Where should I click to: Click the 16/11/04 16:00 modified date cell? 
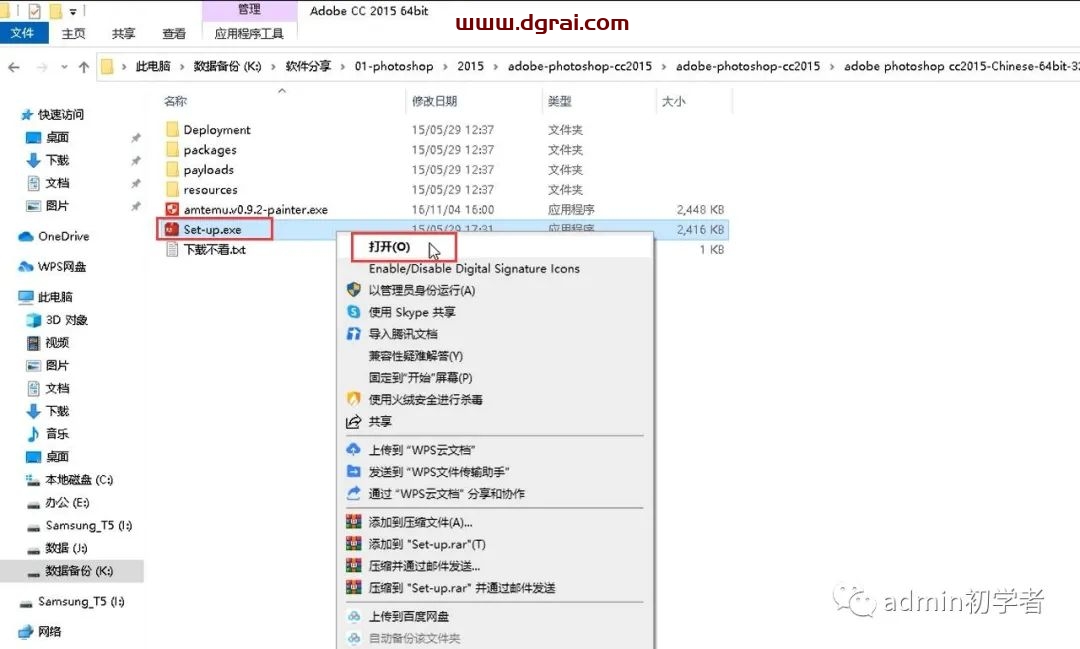453,209
